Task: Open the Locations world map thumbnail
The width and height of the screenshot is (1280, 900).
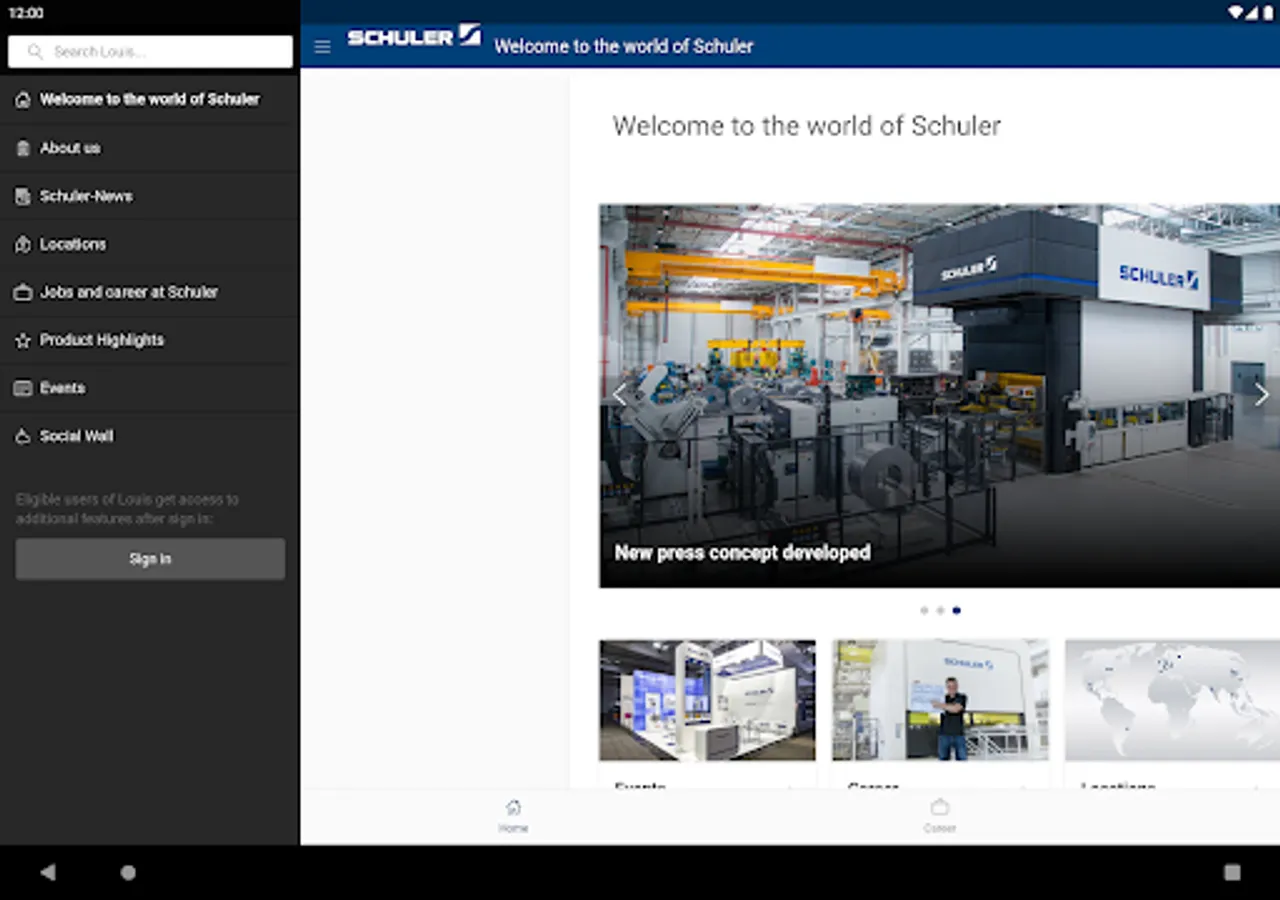Action: point(1172,700)
